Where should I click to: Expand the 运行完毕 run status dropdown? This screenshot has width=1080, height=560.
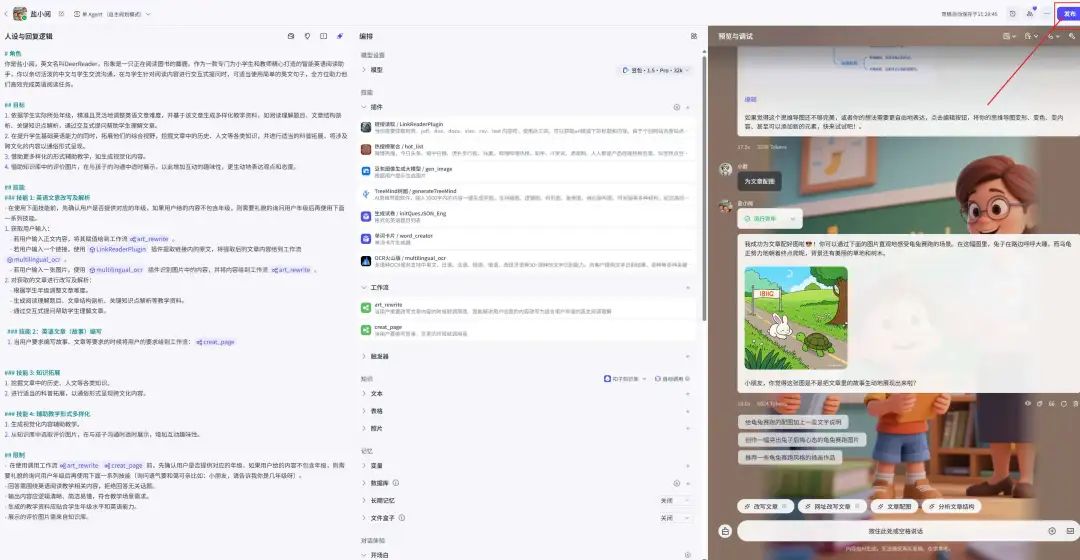click(x=769, y=218)
